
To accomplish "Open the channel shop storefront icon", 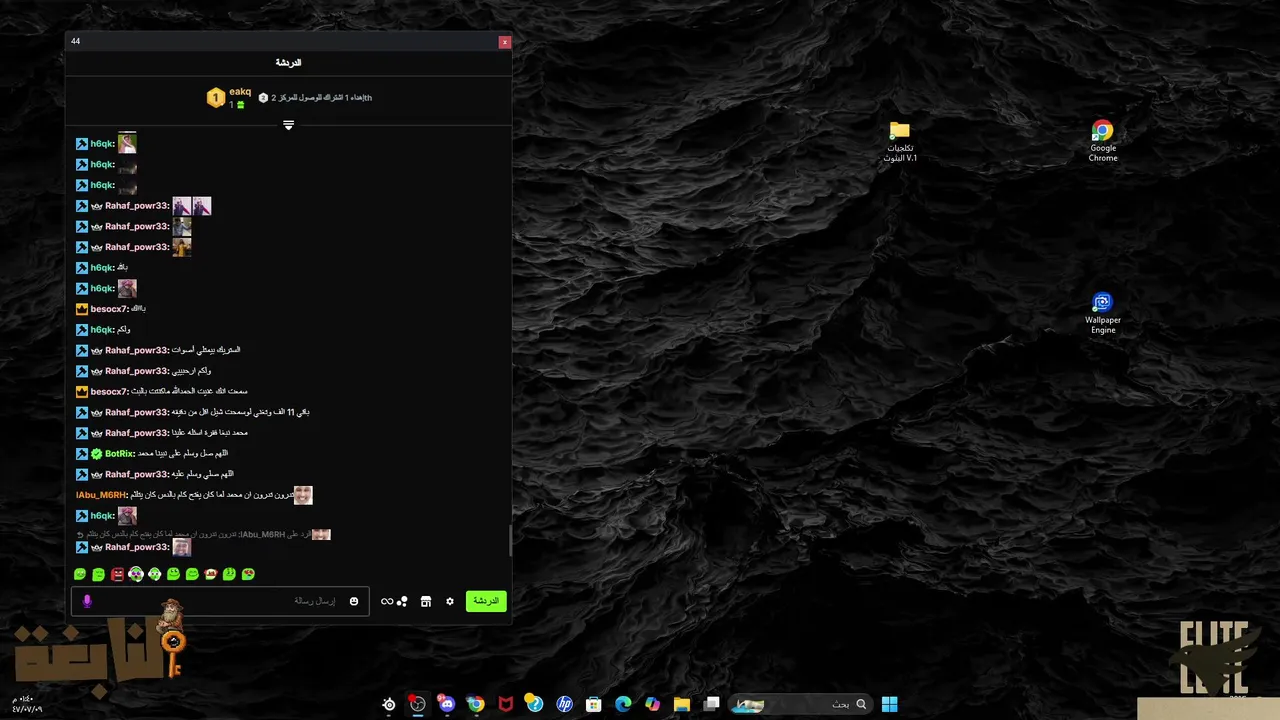I will [426, 601].
